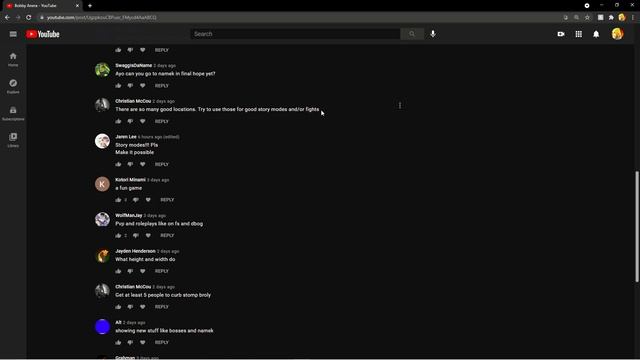Open the YouTube apps grid
The width and height of the screenshot is (640, 360).
(578, 34)
